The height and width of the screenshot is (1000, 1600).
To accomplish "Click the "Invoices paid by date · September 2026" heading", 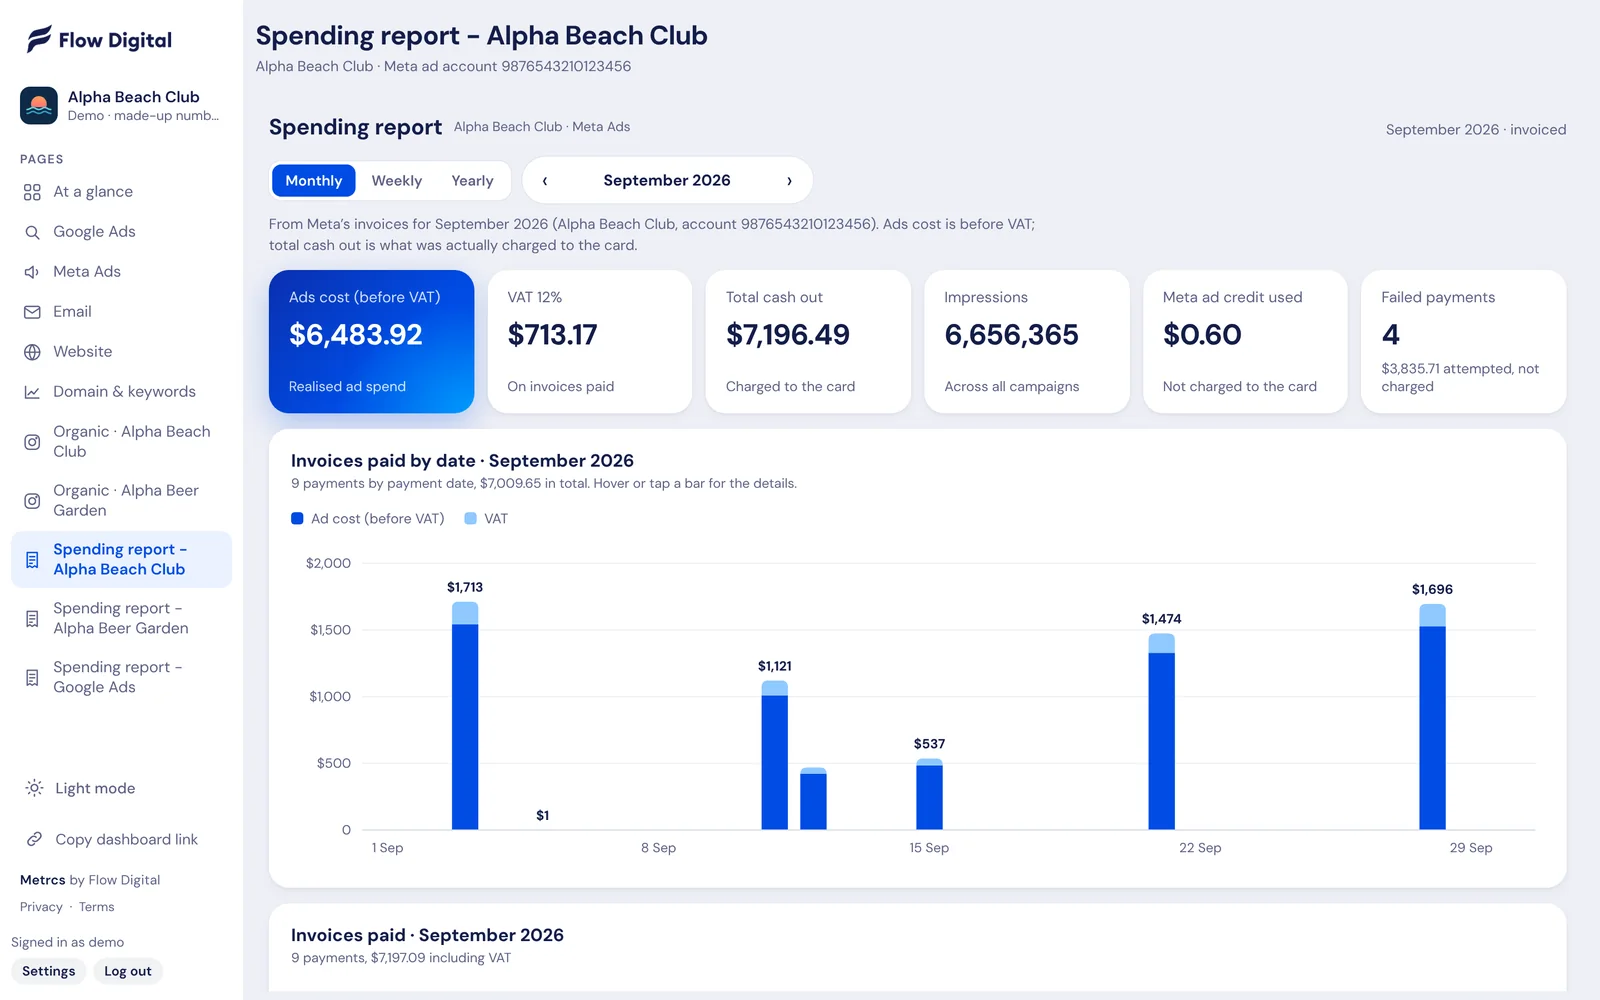I will point(462,461).
